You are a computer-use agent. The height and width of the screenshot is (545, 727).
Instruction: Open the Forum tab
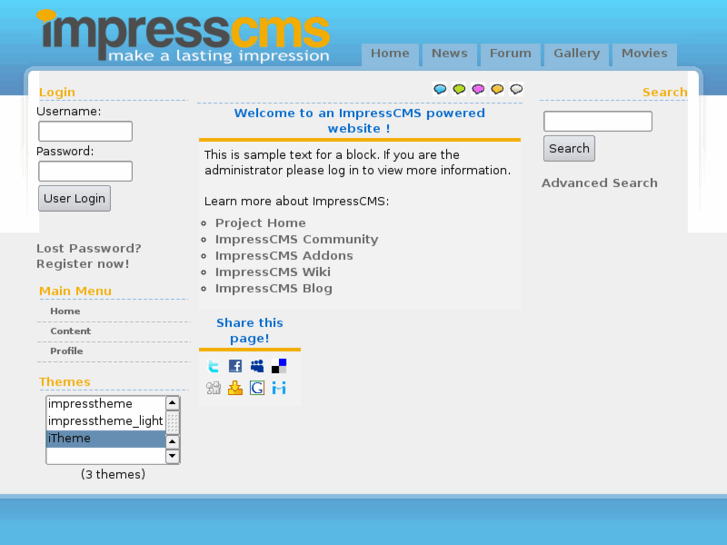point(510,55)
